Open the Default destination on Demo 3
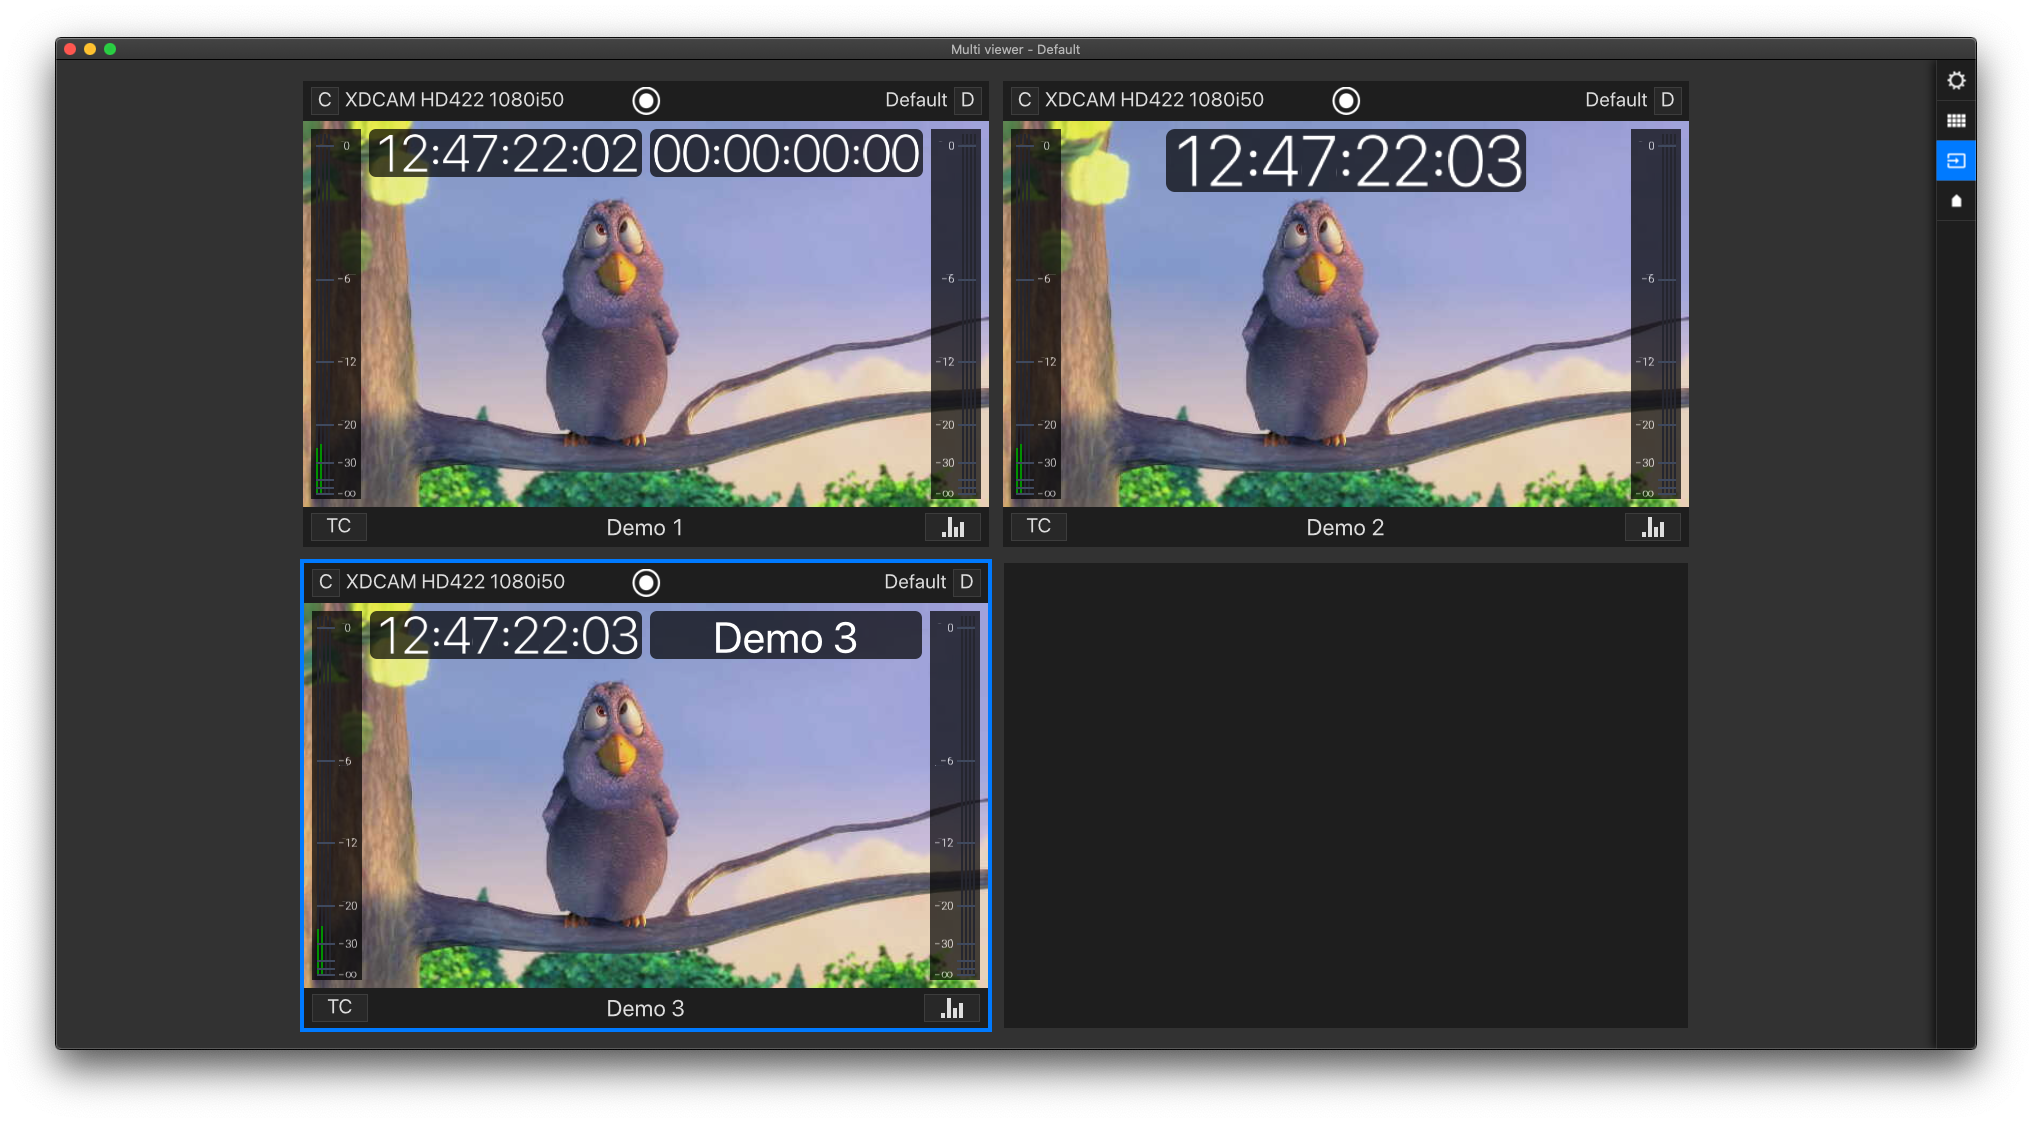2032x1123 pixels. [915, 582]
